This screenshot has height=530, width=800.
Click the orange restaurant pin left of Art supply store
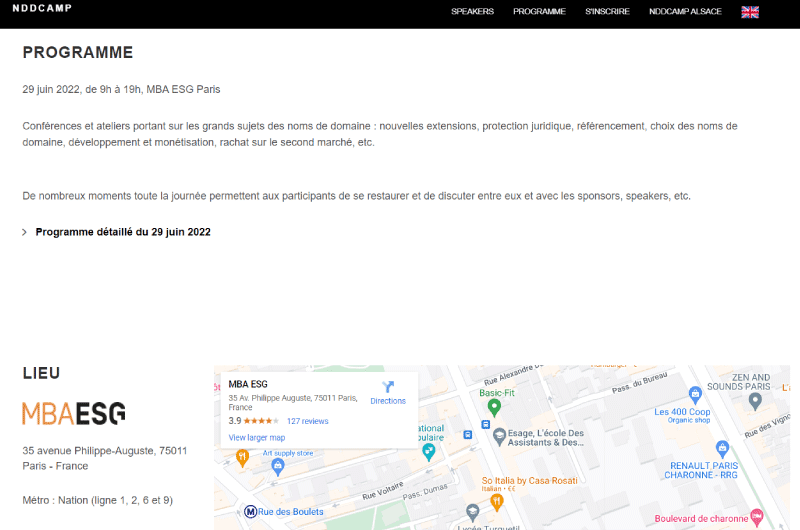click(x=242, y=458)
